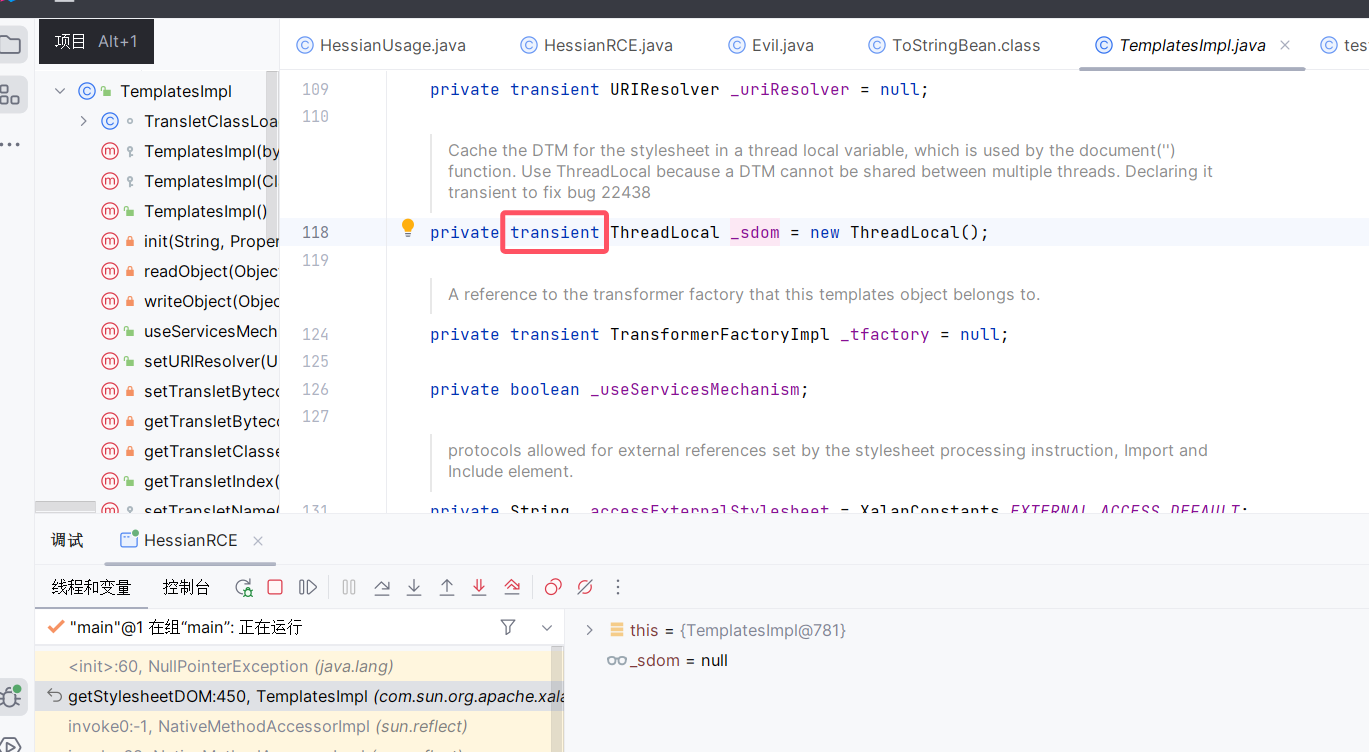Open the Project folder tool window icon
1369x752 pixels.
tap(11, 44)
